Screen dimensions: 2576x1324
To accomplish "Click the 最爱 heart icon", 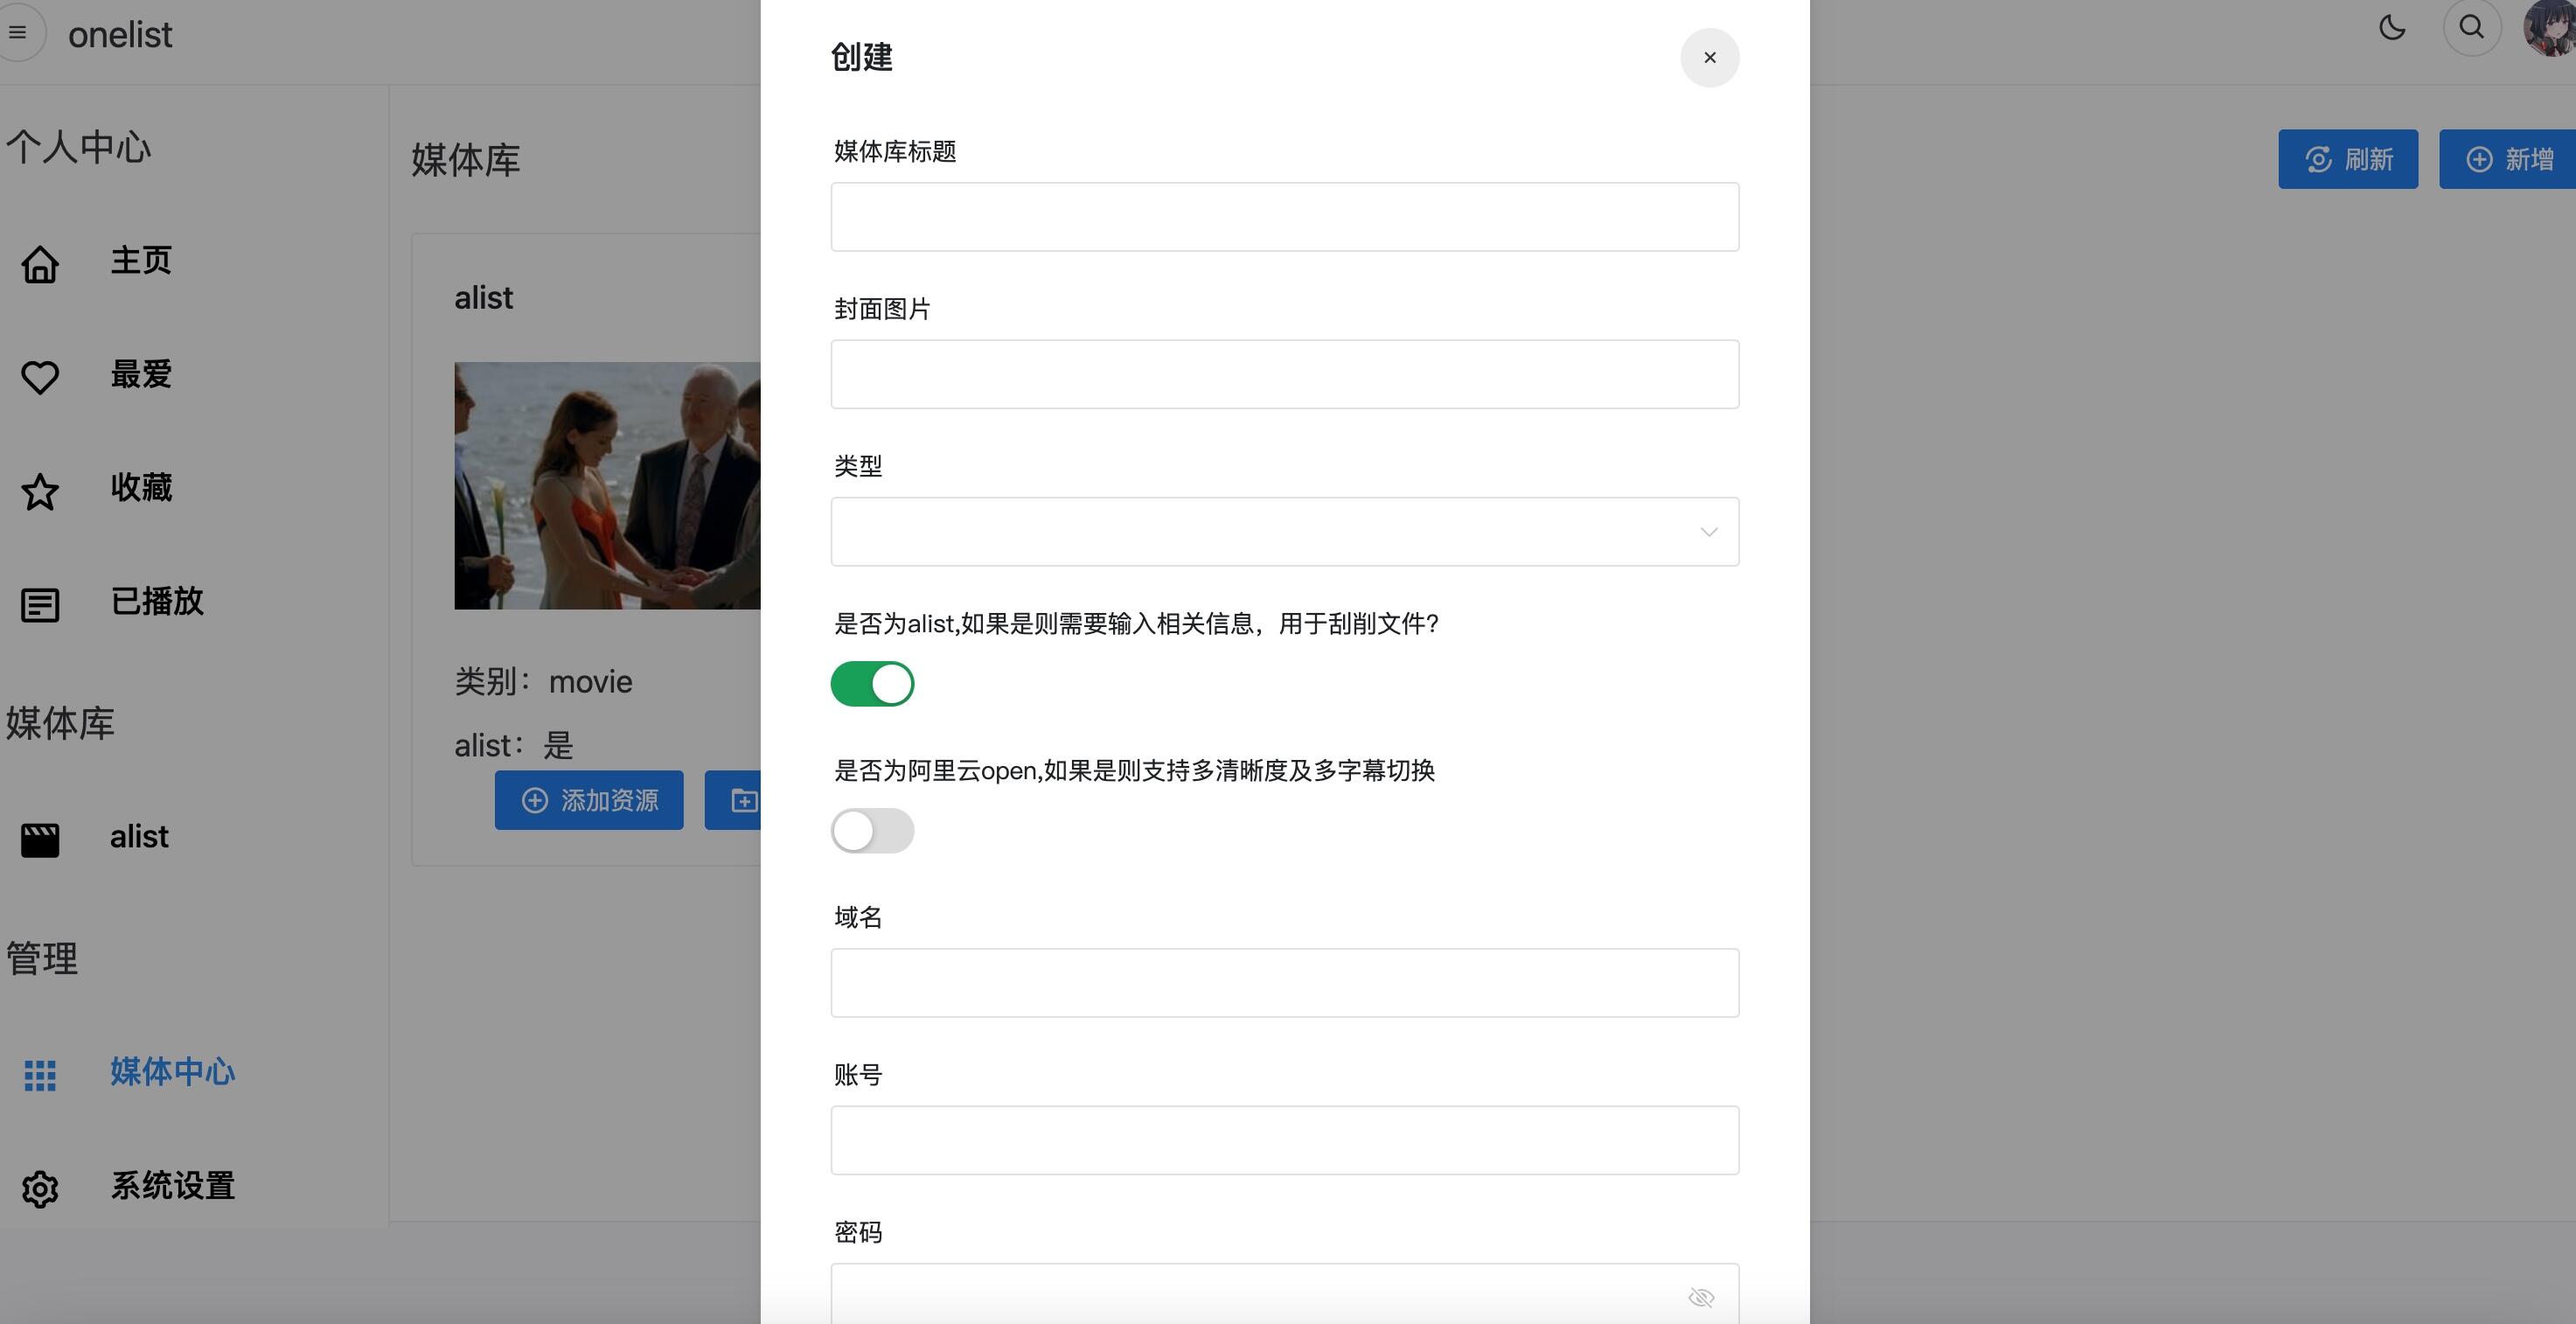I will coord(40,377).
